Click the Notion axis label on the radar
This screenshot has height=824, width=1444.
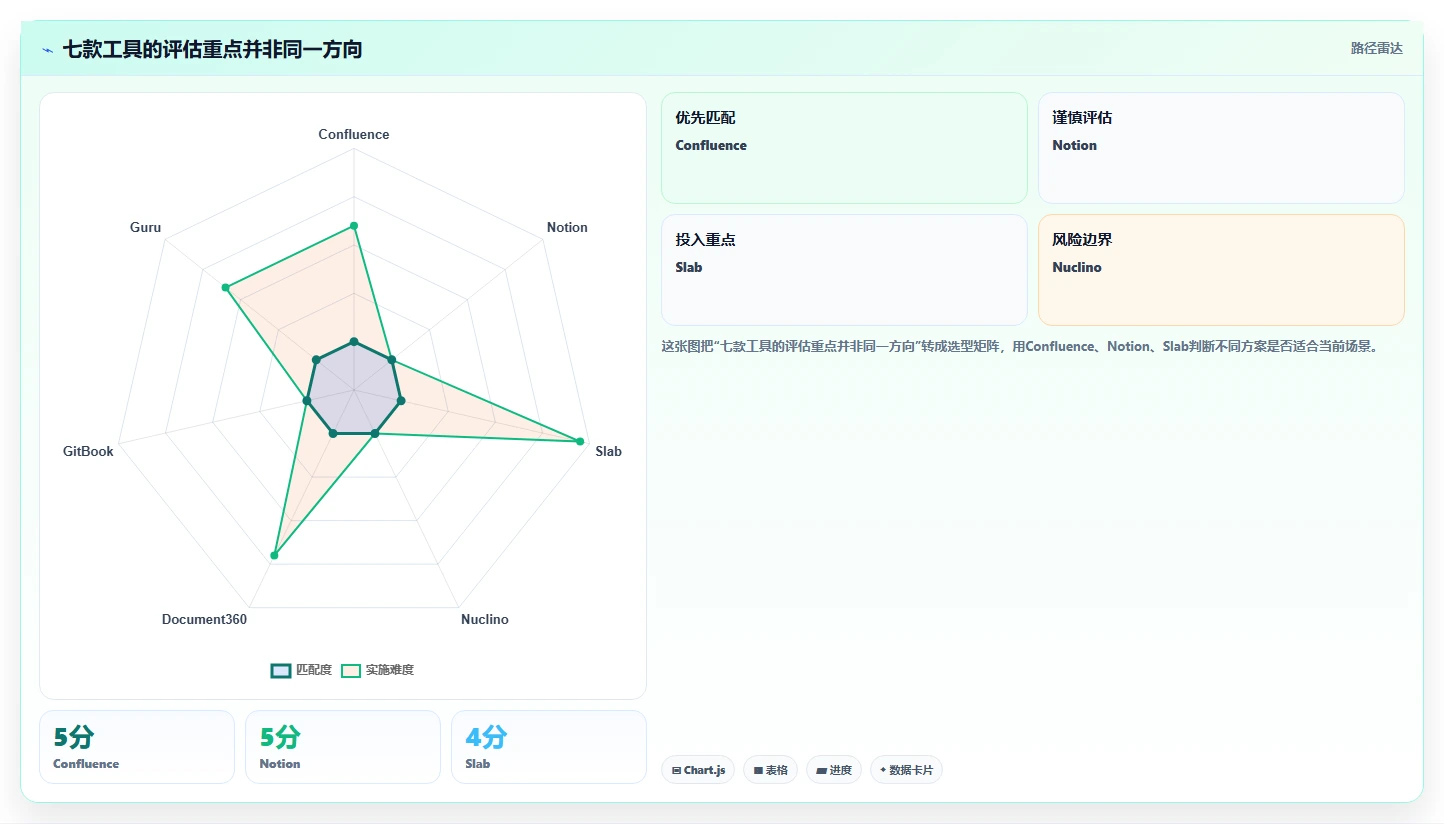pyautogui.click(x=567, y=227)
